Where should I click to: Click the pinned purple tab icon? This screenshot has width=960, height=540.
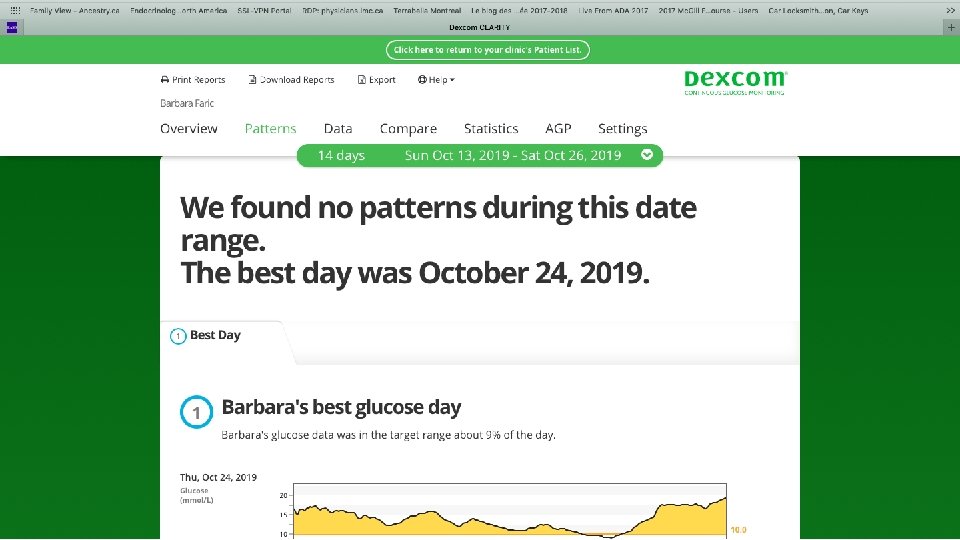pos(11,27)
